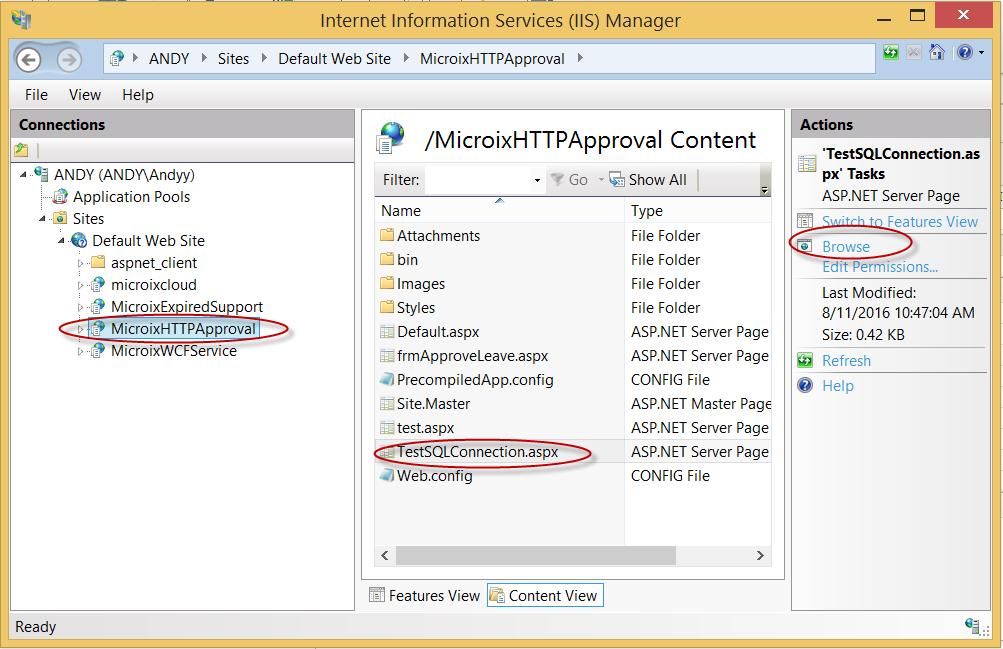Click the horizontal scrollbar right arrow
This screenshot has height=649, width=1003.
(x=760, y=556)
